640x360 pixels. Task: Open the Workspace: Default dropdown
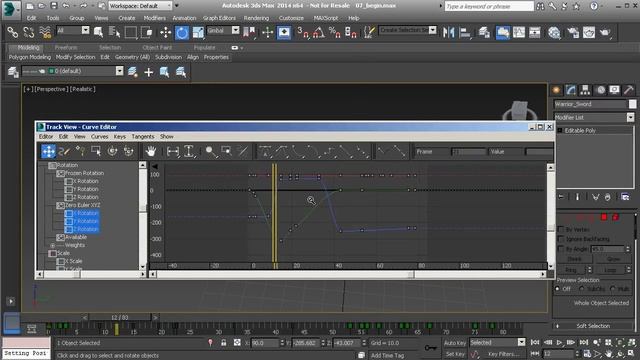(x=140, y=6)
